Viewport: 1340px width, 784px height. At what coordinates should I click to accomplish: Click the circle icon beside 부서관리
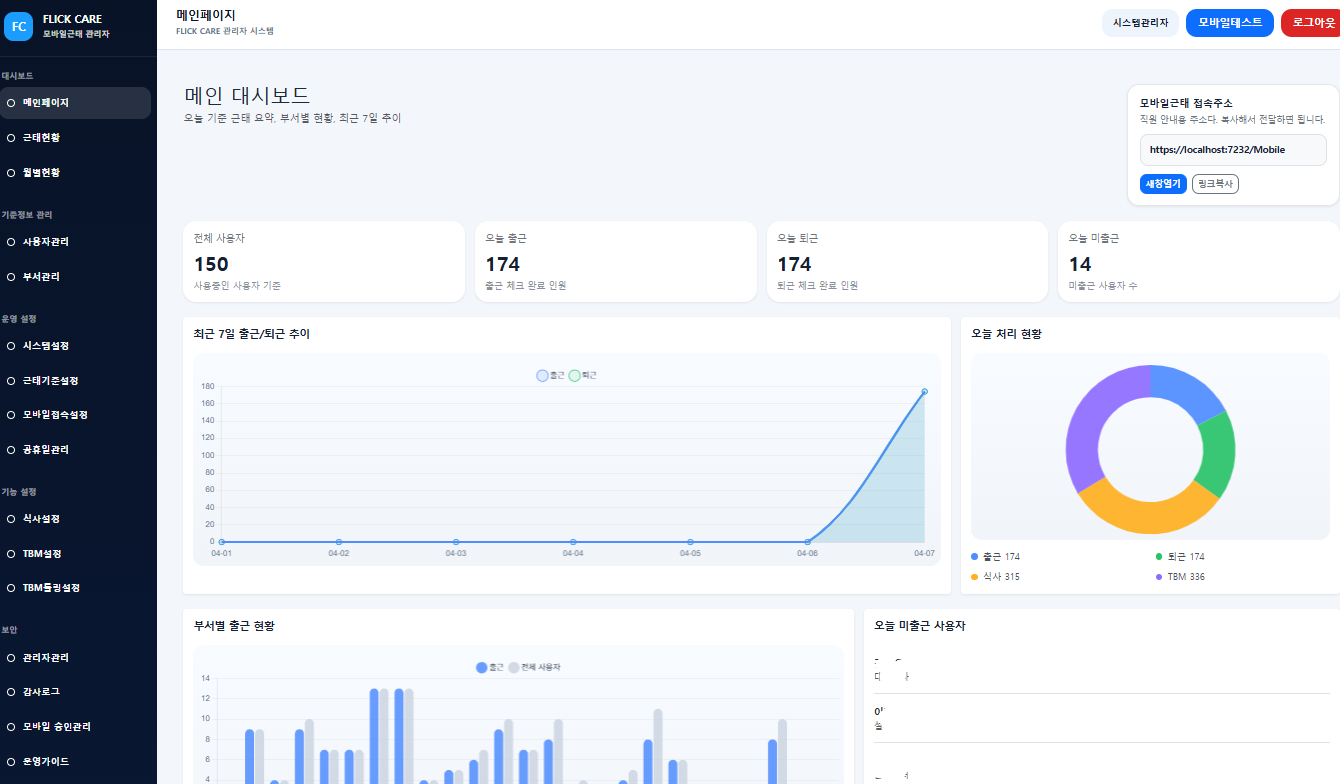click(x=11, y=276)
